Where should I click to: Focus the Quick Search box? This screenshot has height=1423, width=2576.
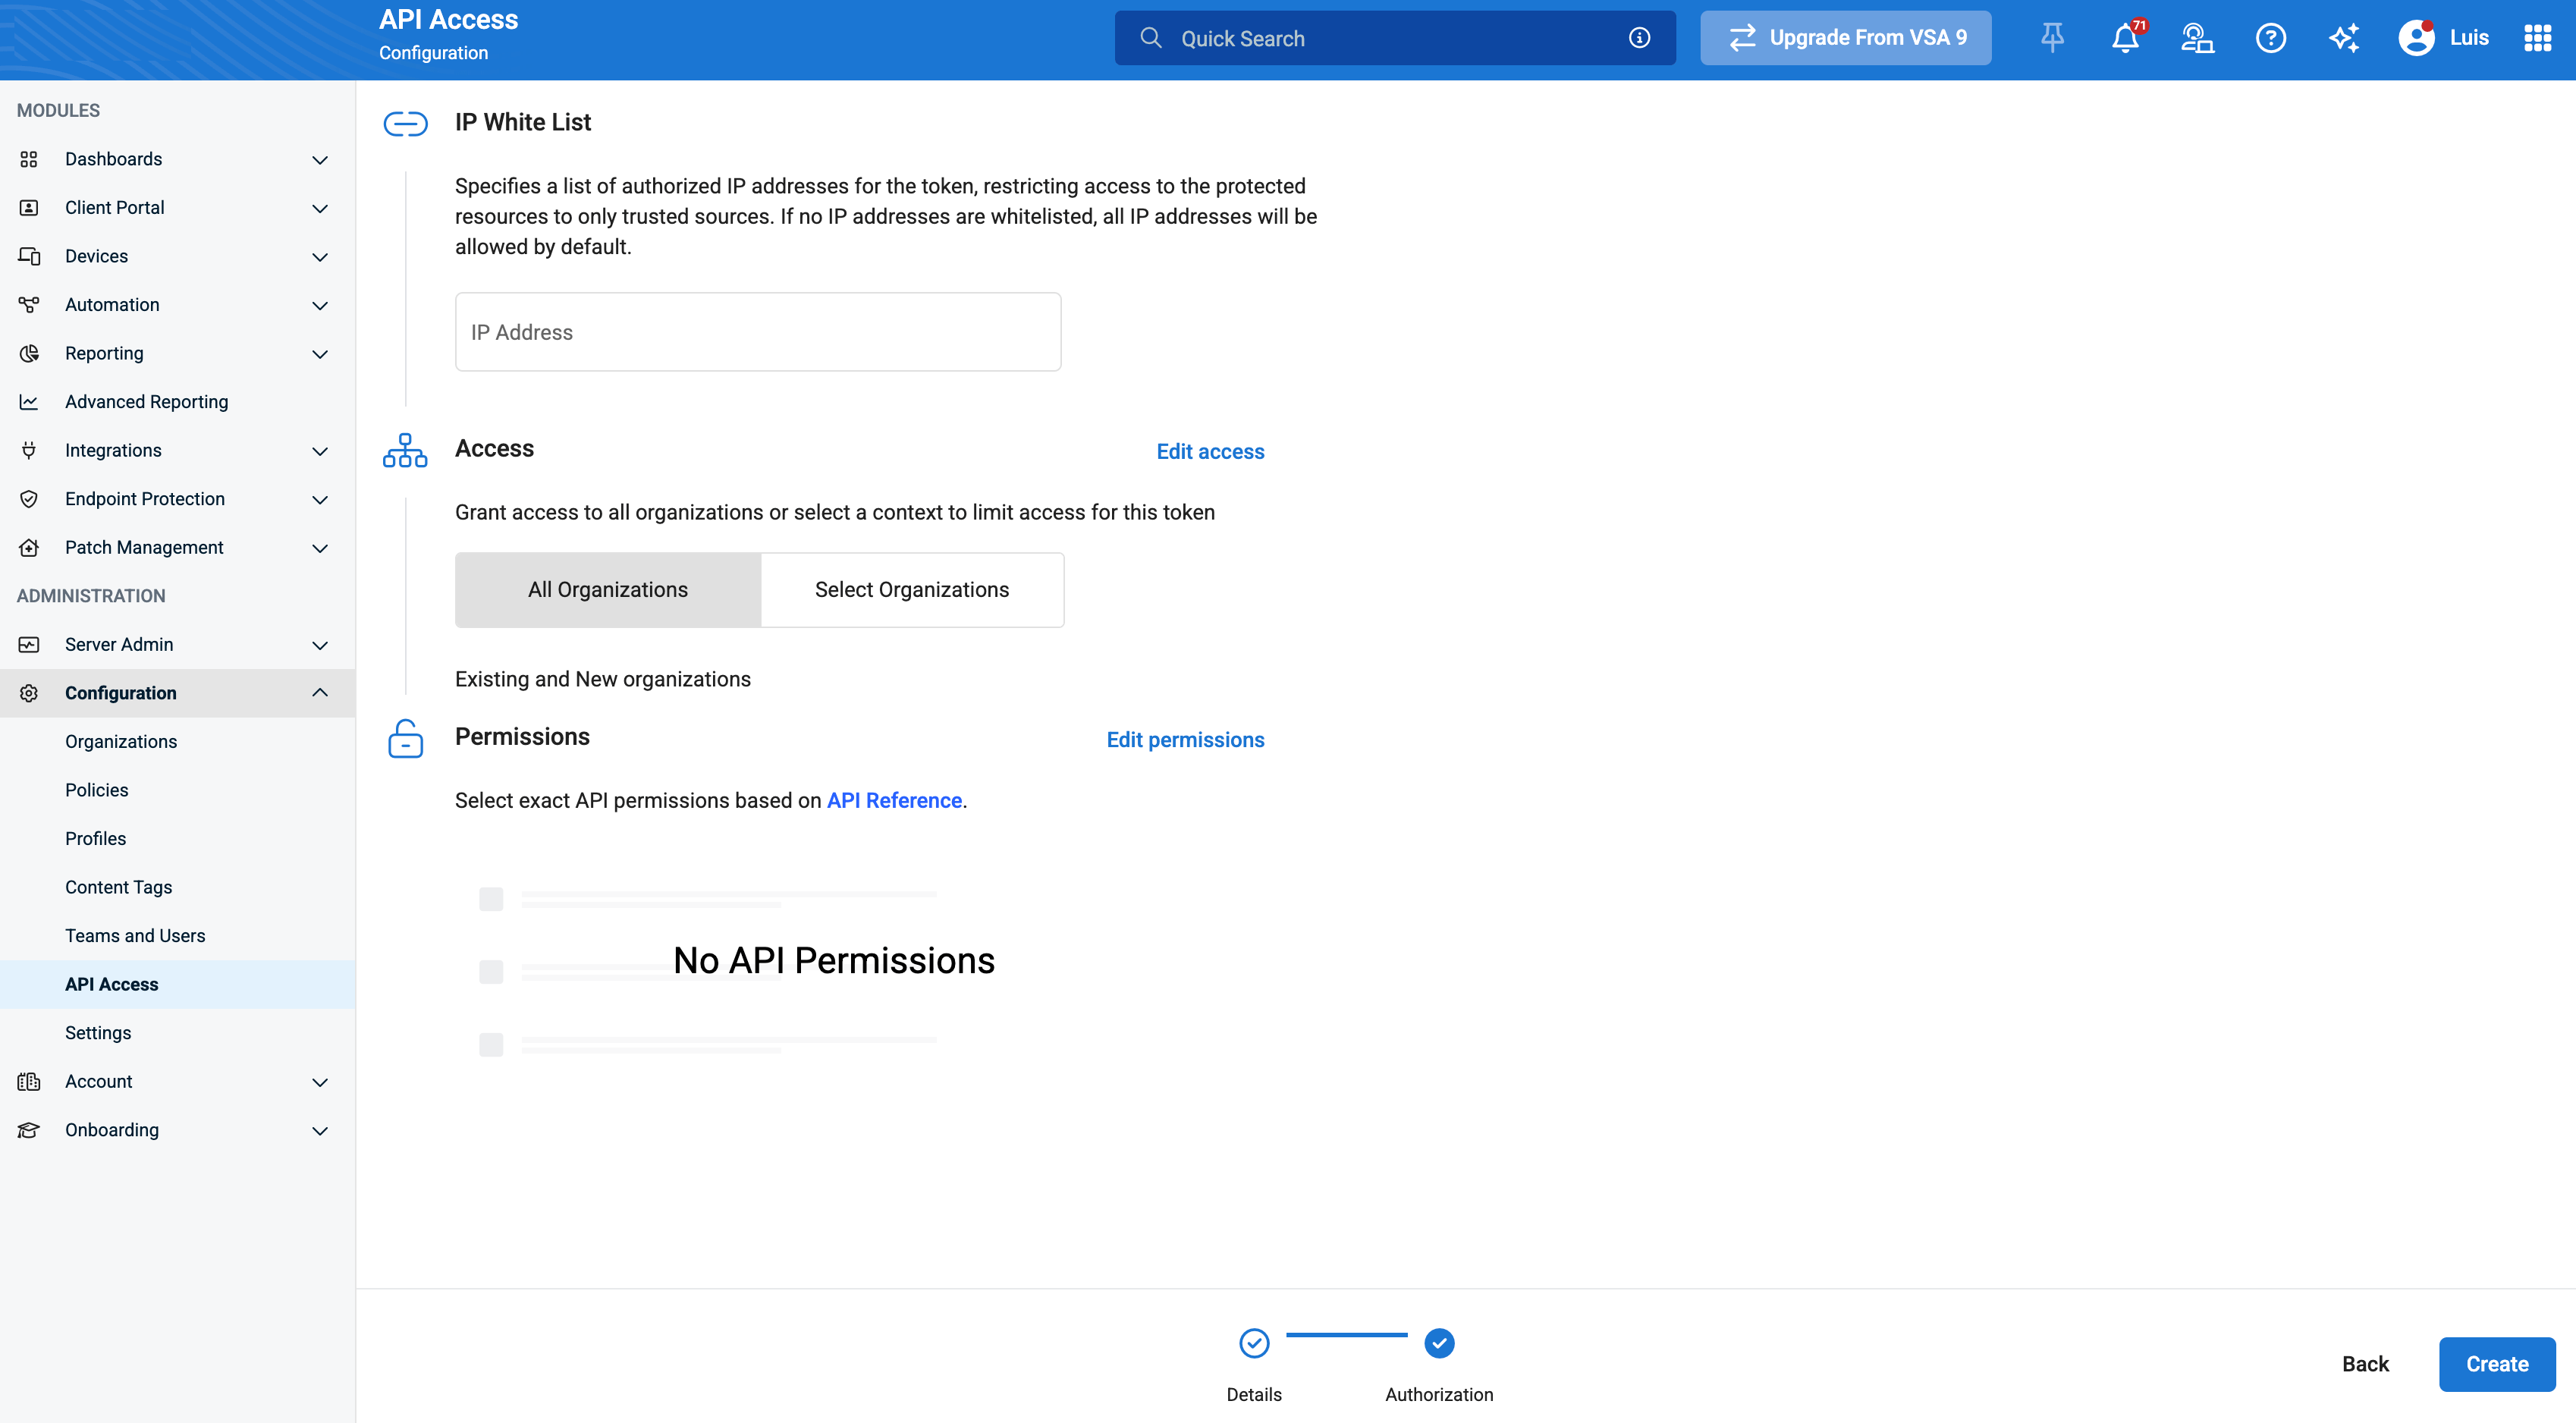click(1395, 38)
